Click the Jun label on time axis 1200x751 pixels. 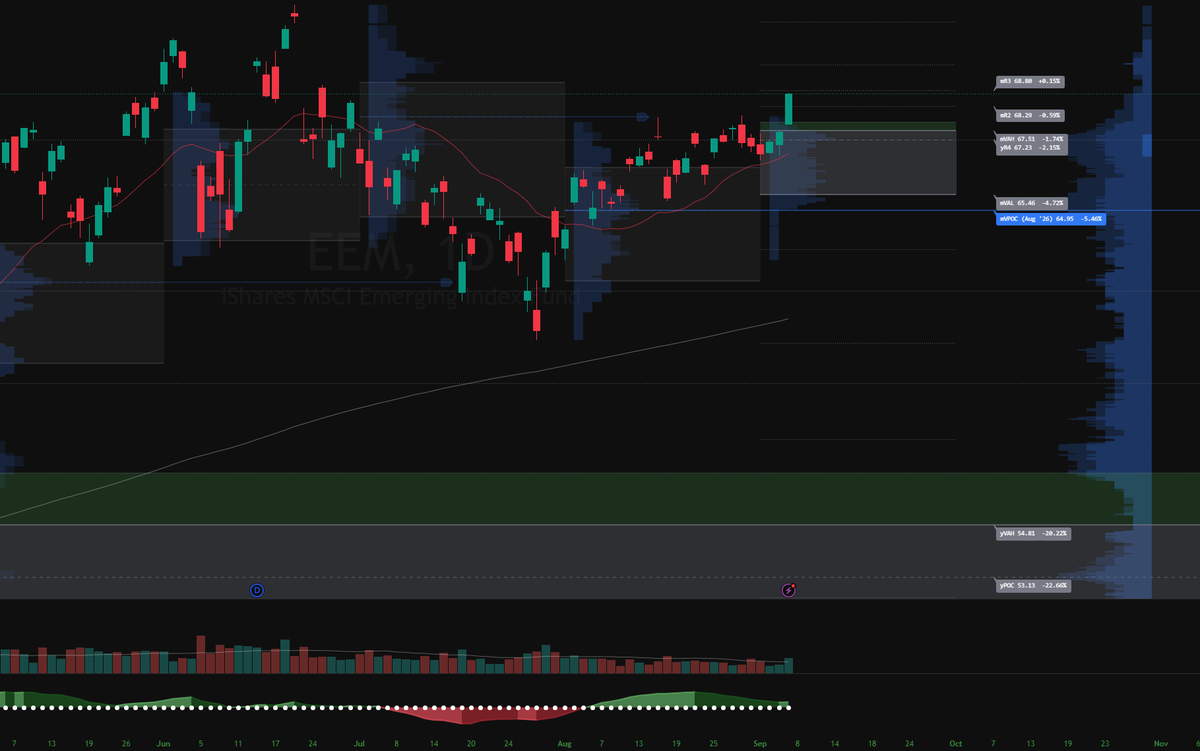coord(165,744)
